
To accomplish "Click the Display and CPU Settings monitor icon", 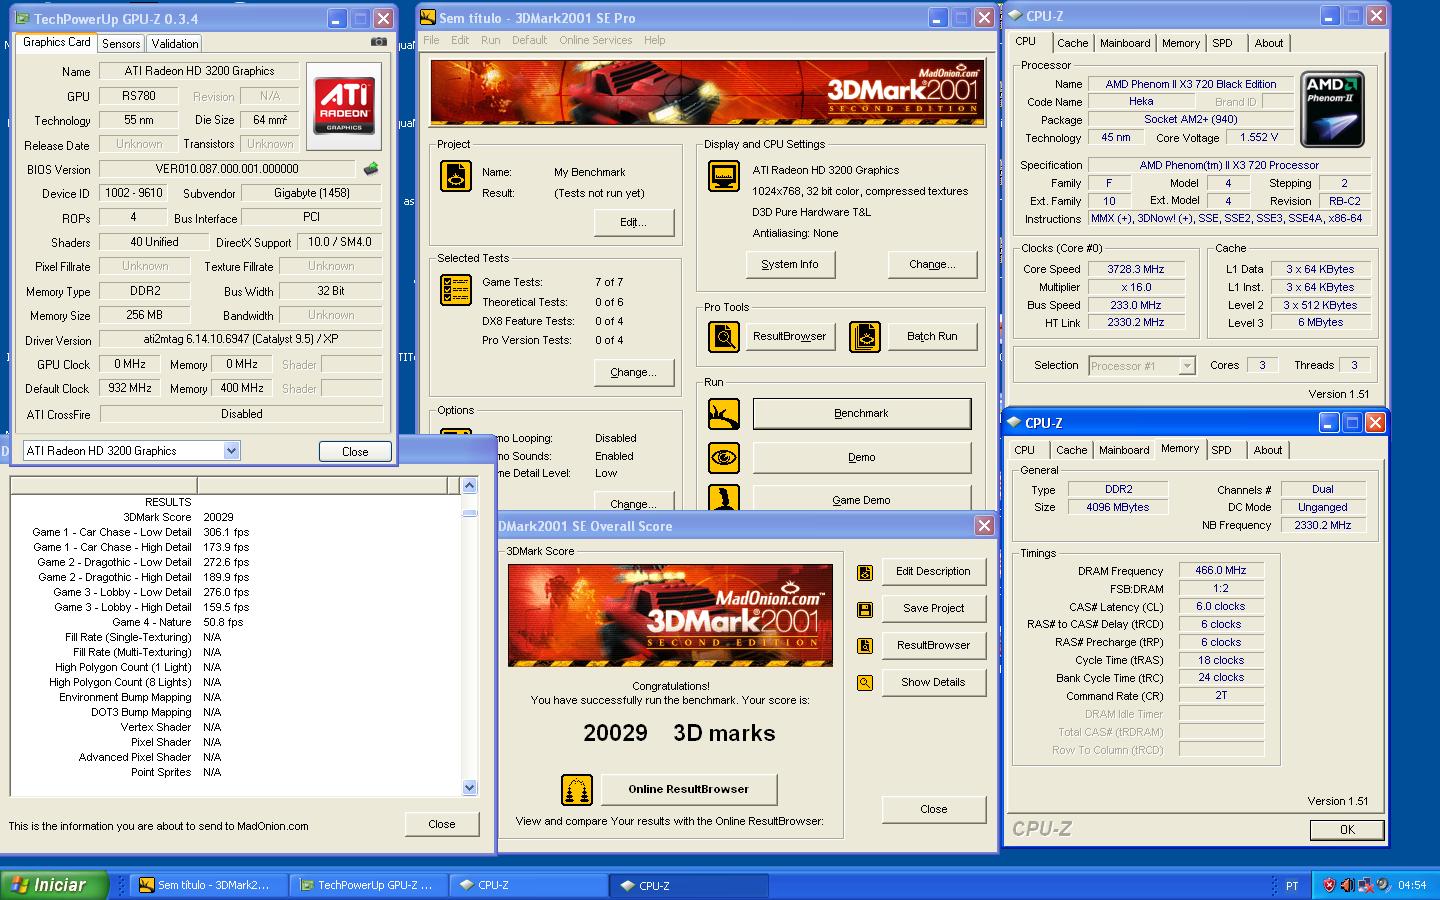I will click(723, 176).
